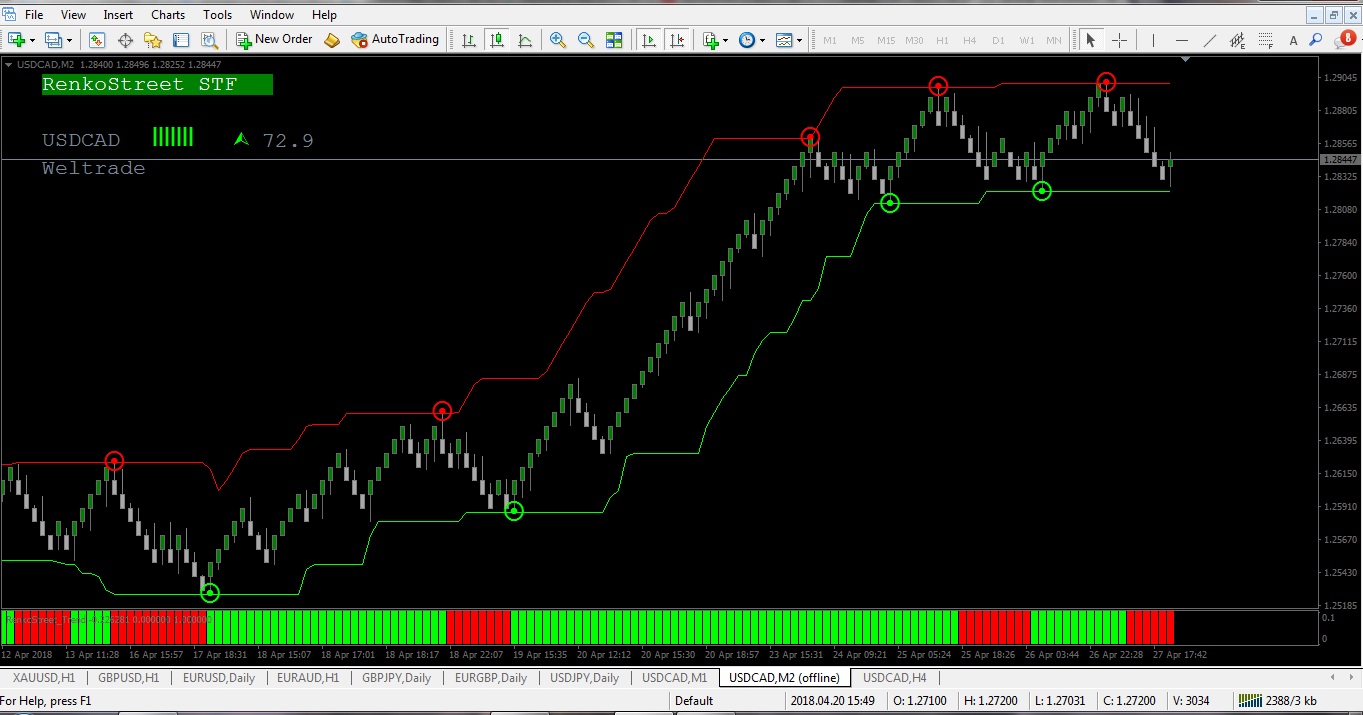
Task: Open the Window menu
Action: pos(272,15)
